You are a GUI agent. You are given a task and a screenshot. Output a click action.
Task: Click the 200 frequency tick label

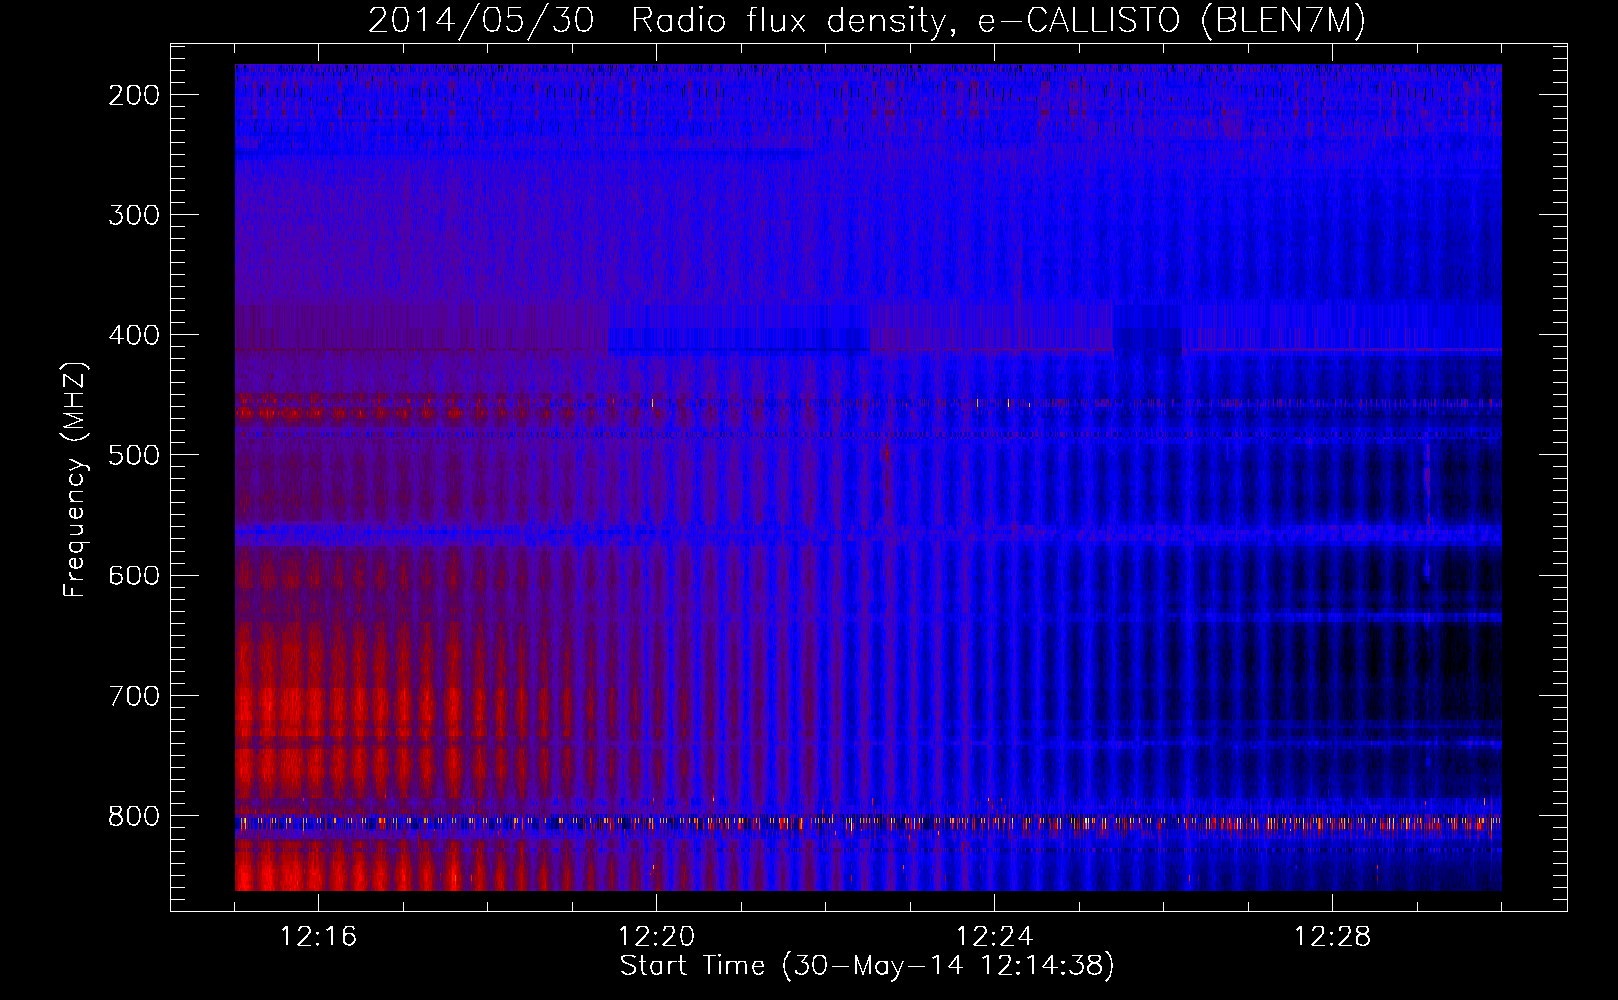point(134,95)
